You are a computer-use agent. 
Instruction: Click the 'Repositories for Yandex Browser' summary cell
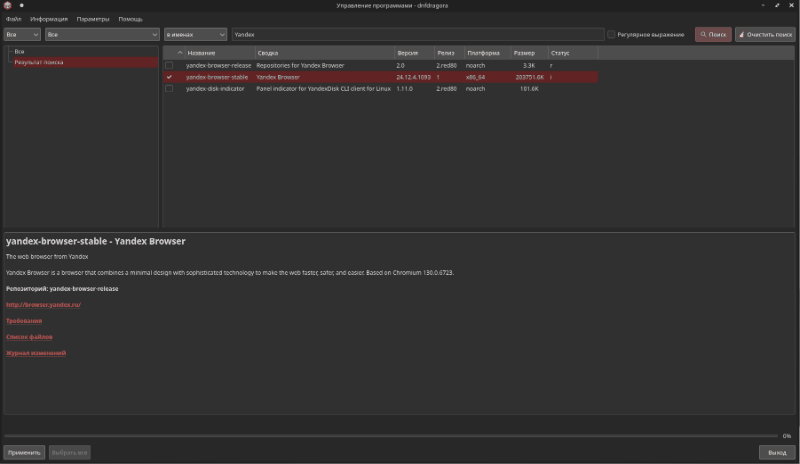(x=300, y=65)
